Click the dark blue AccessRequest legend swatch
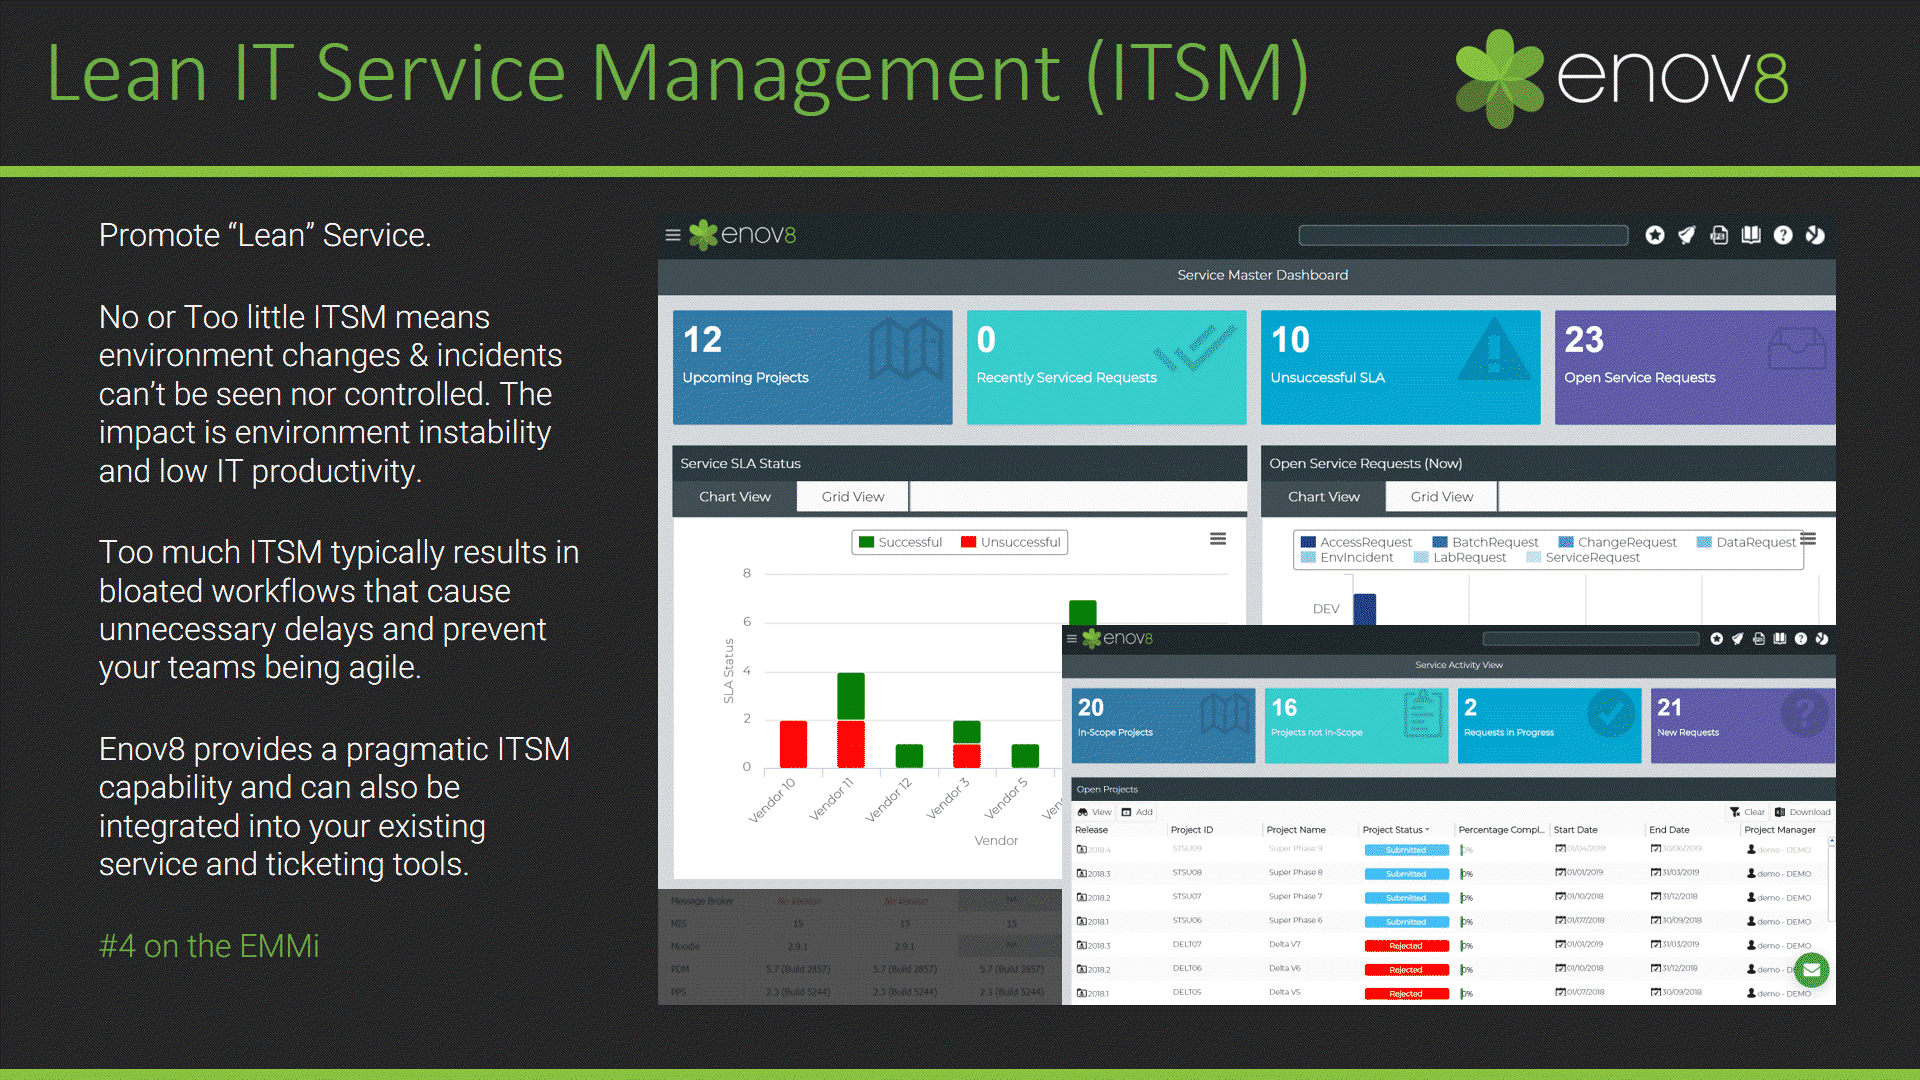Screen dimensions: 1920x1080 pos(1308,542)
